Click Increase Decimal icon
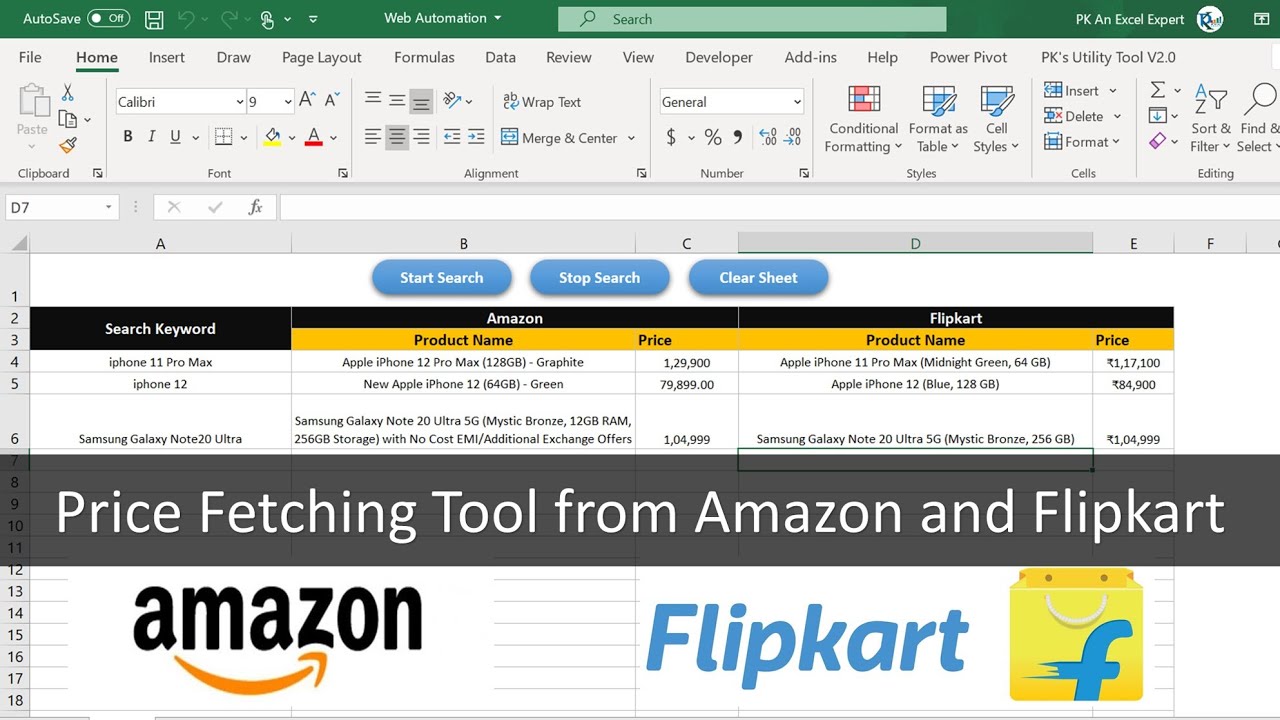 [768, 137]
